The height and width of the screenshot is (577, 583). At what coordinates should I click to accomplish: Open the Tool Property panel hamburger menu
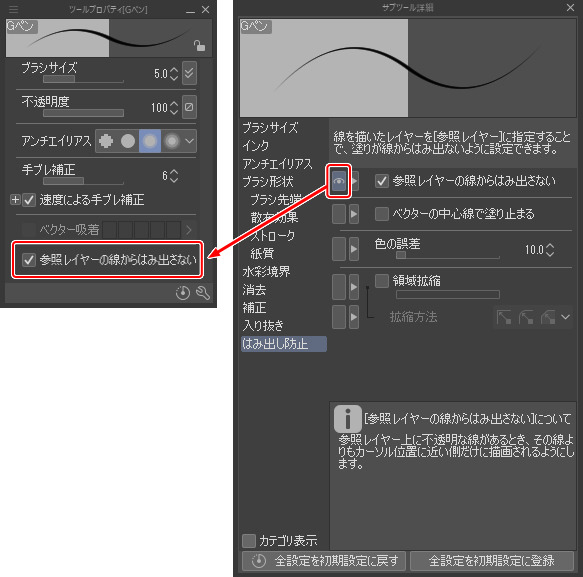tap(14, 9)
